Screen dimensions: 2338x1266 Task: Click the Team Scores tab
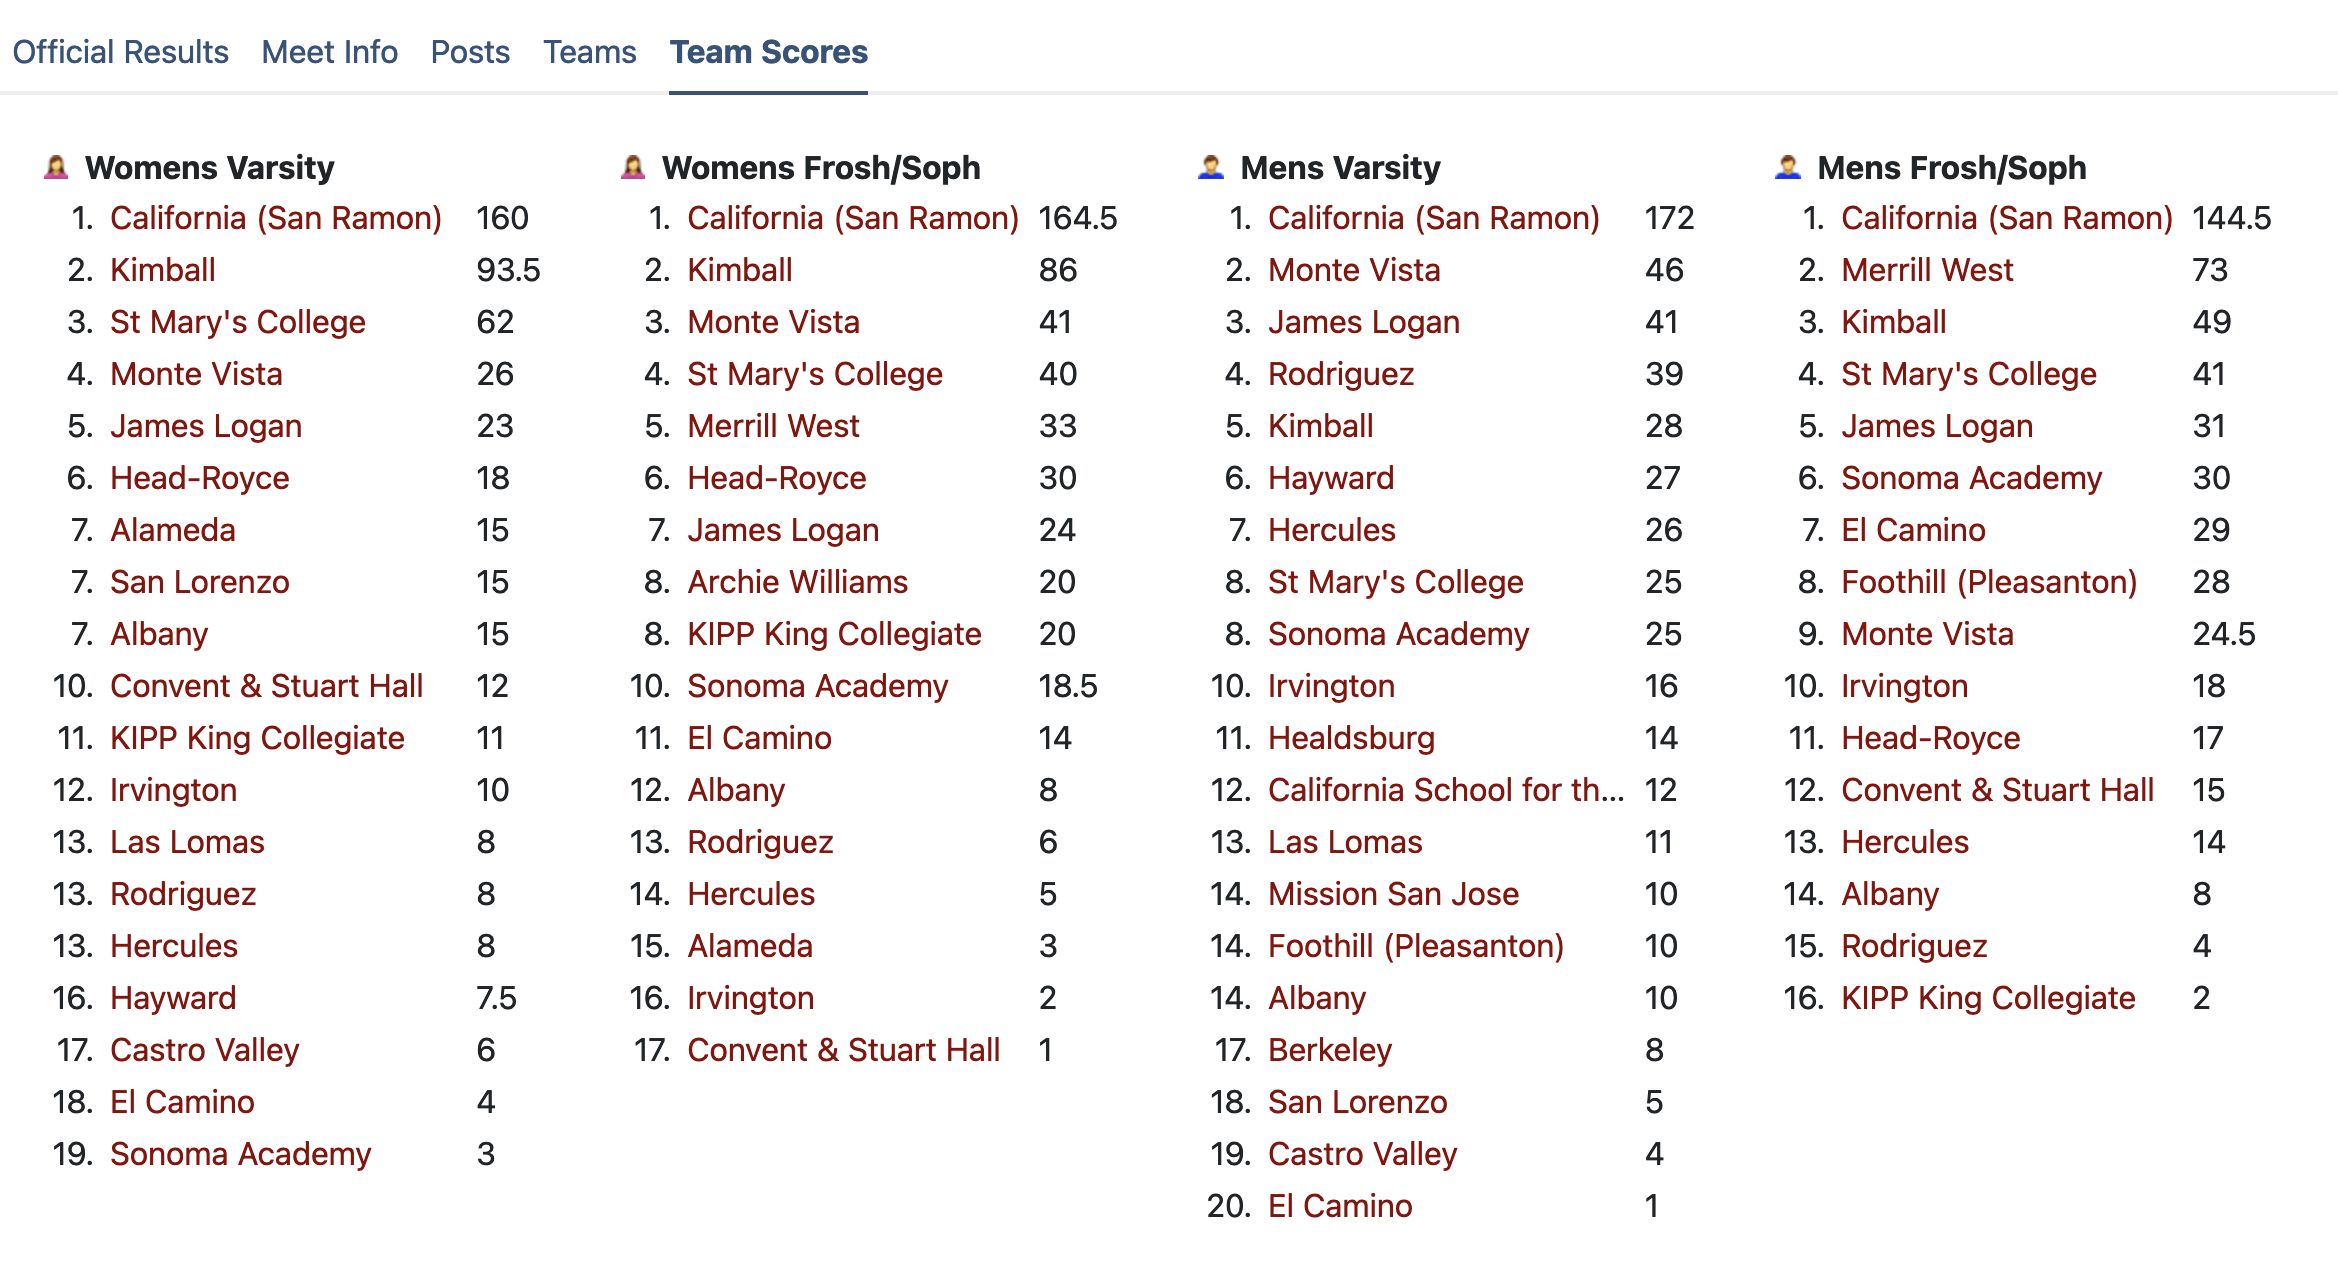pos(768,52)
